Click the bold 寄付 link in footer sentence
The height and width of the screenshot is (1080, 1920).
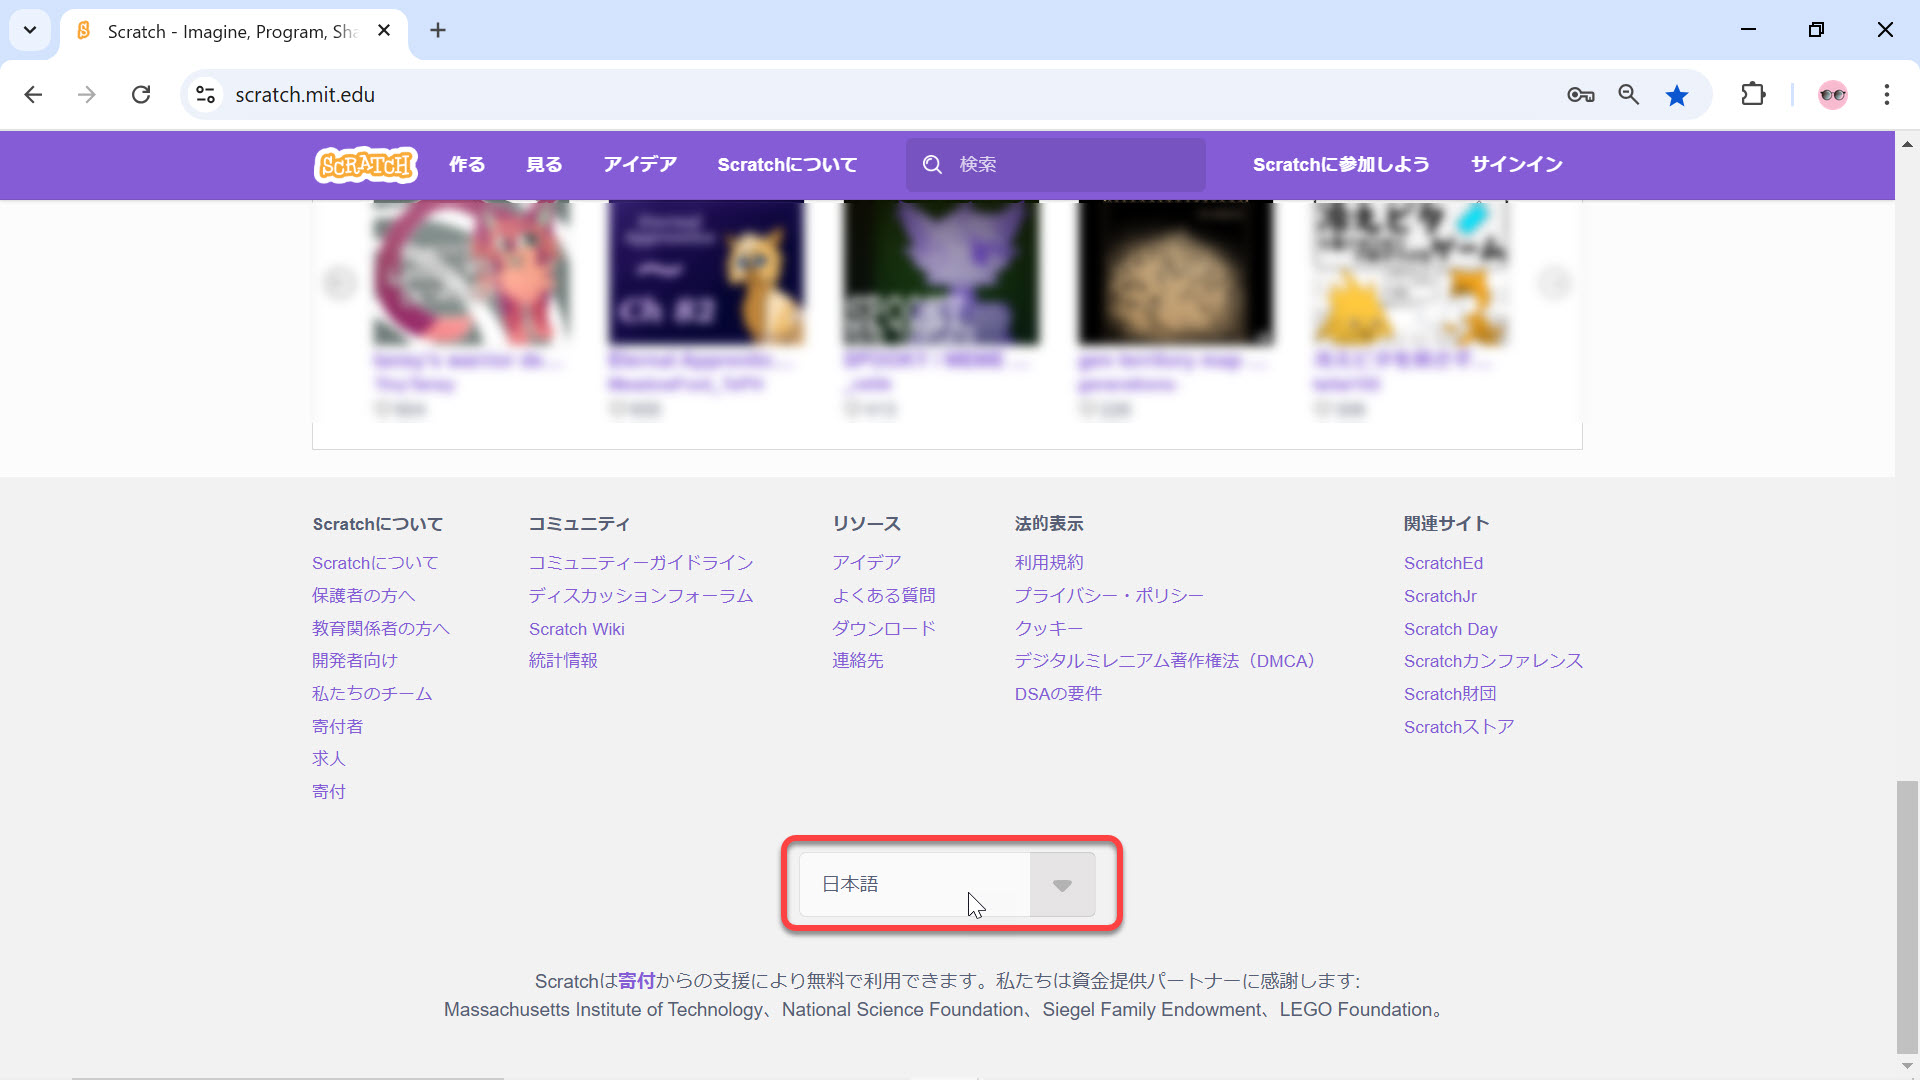pos(636,981)
